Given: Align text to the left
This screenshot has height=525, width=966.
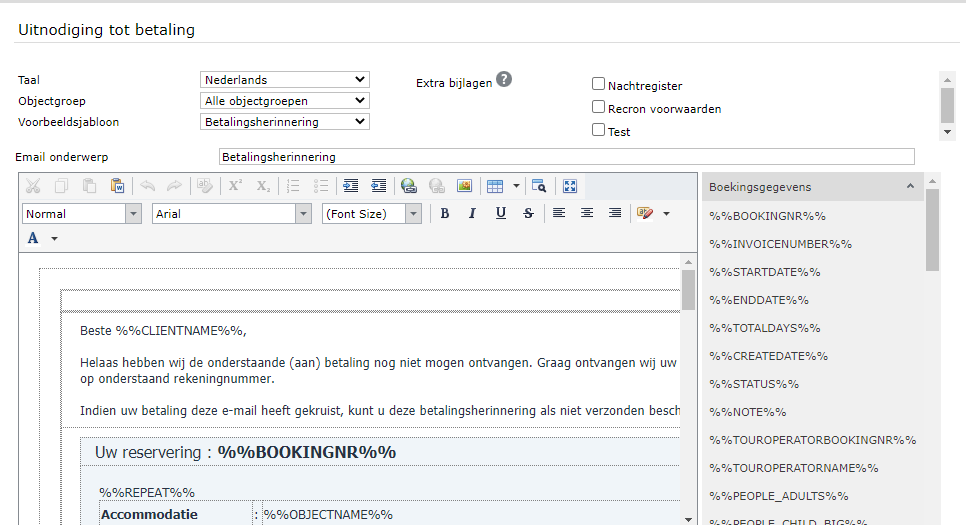Looking at the screenshot, I should pos(559,213).
